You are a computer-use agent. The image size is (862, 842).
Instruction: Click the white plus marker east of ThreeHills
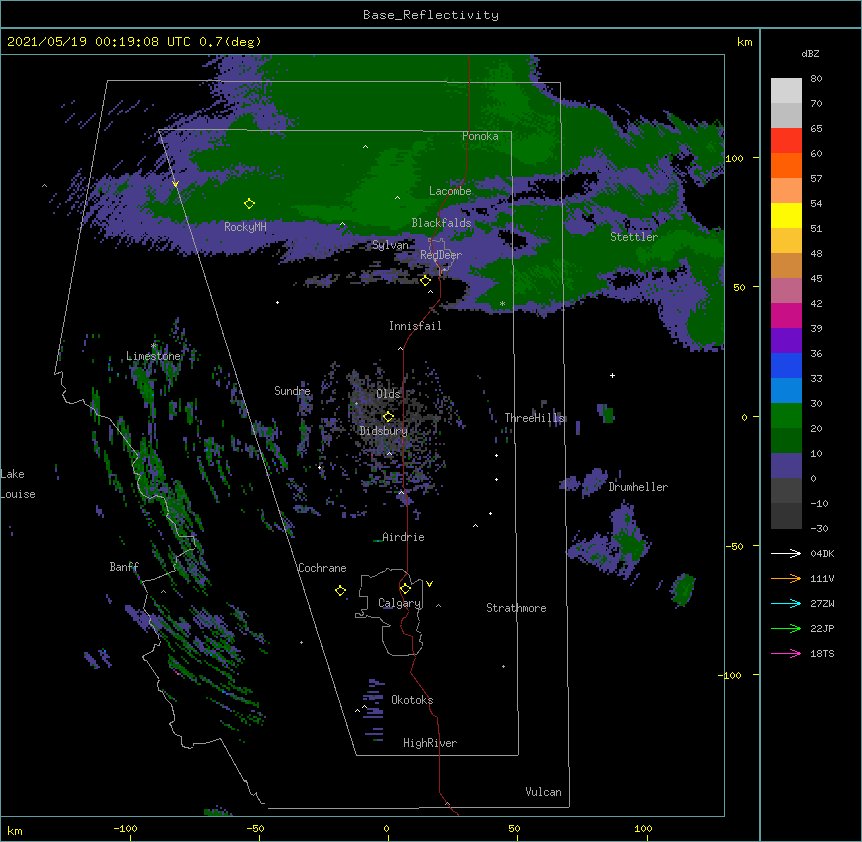point(612,376)
